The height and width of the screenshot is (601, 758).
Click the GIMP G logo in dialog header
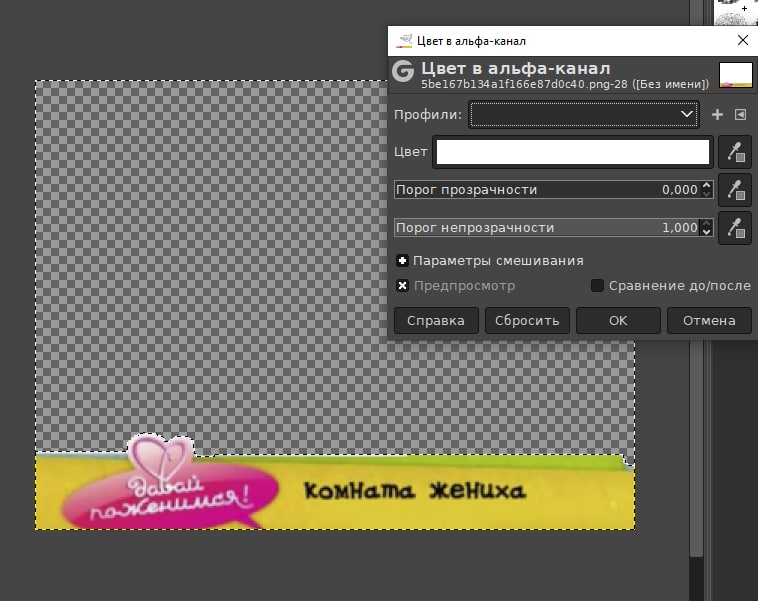point(403,71)
